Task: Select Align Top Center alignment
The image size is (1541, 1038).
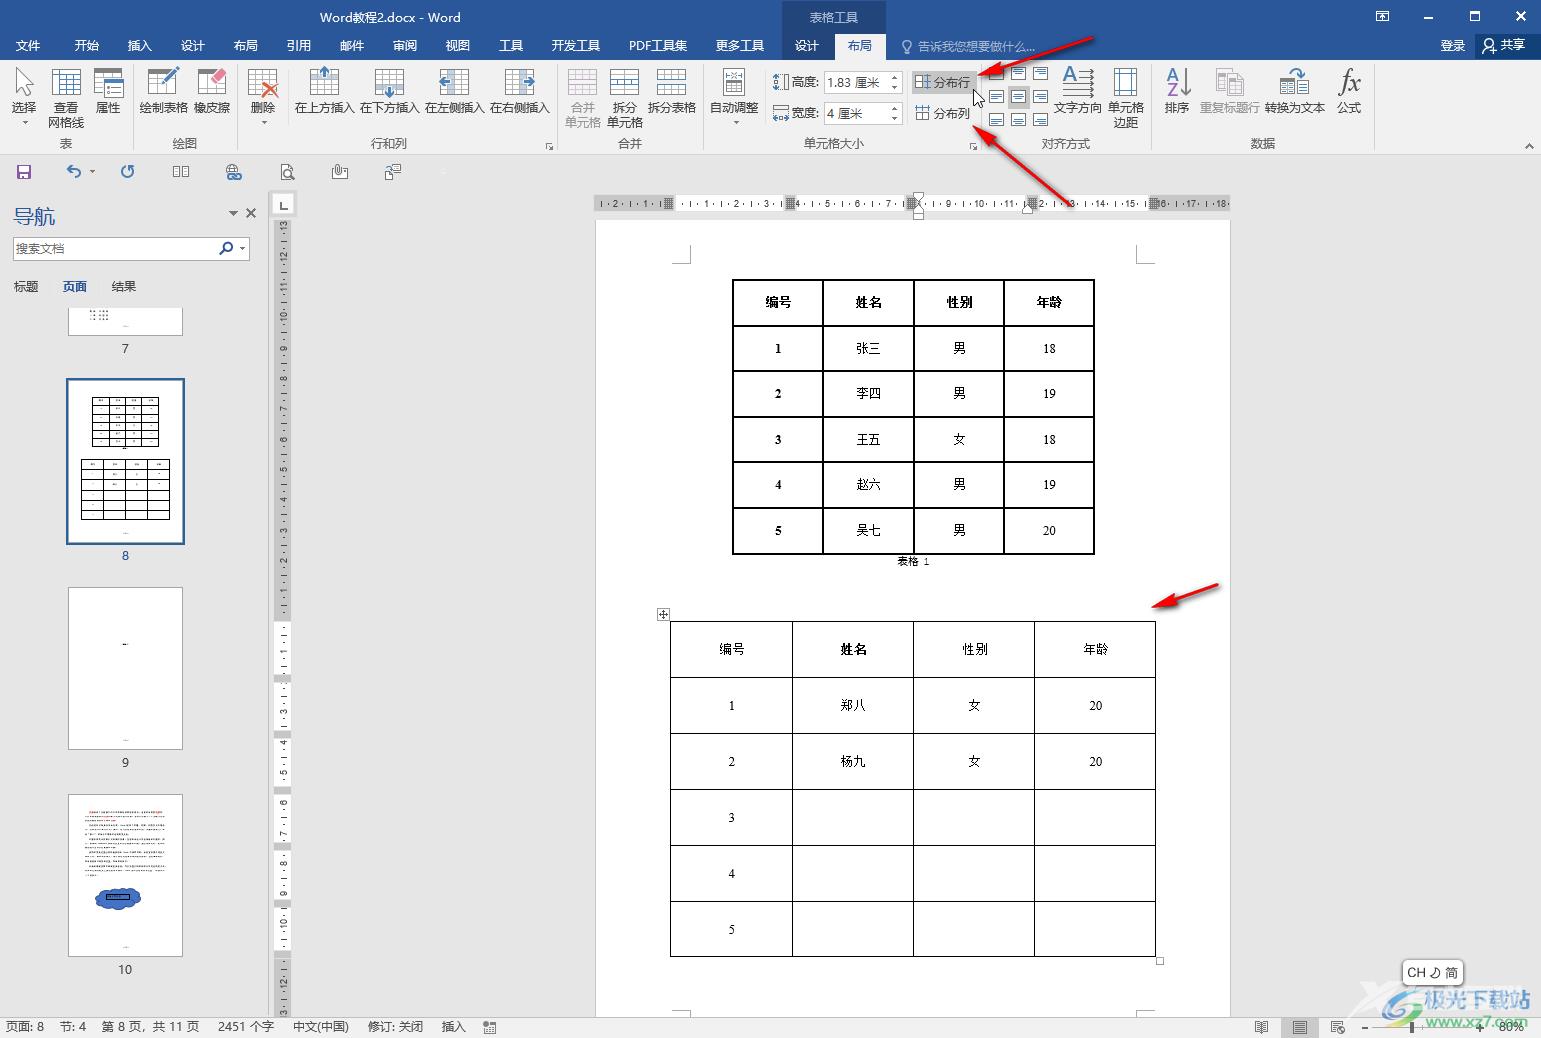Action: point(1018,74)
